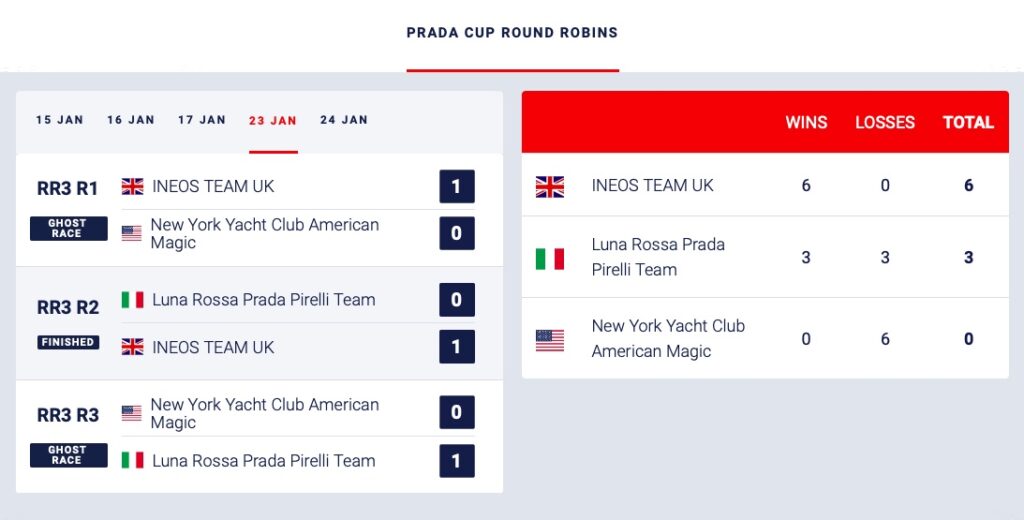The width and height of the screenshot is (1024, 520).
Task: Switch to the 16 JAN tab
Action: tap(131, 120)
